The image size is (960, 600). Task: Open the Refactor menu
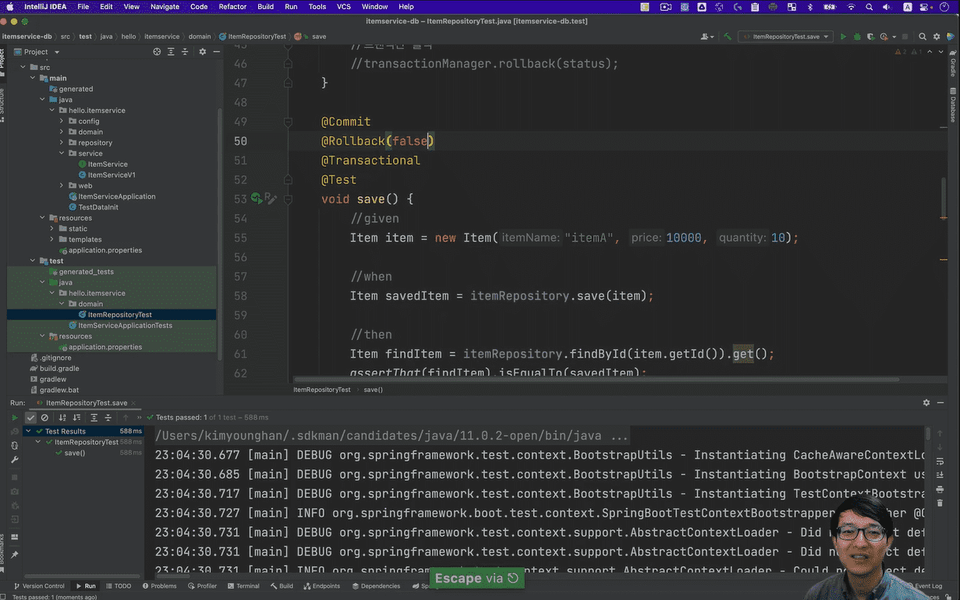pyautogui.click(x=232, y=7)
